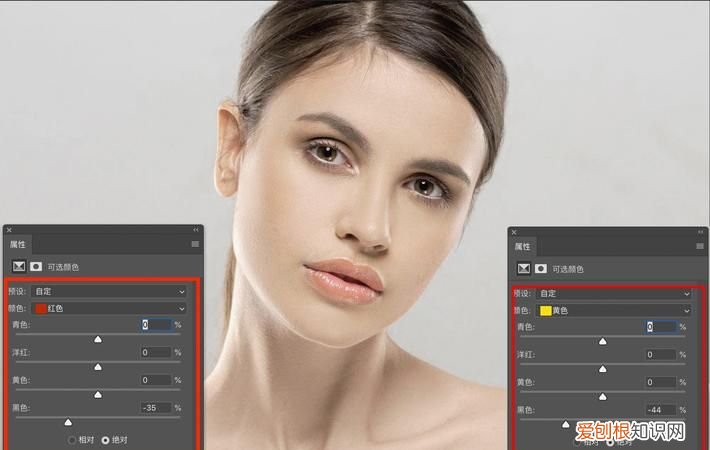Collapse left panel with double-arrow icon

tap(196, 229)
